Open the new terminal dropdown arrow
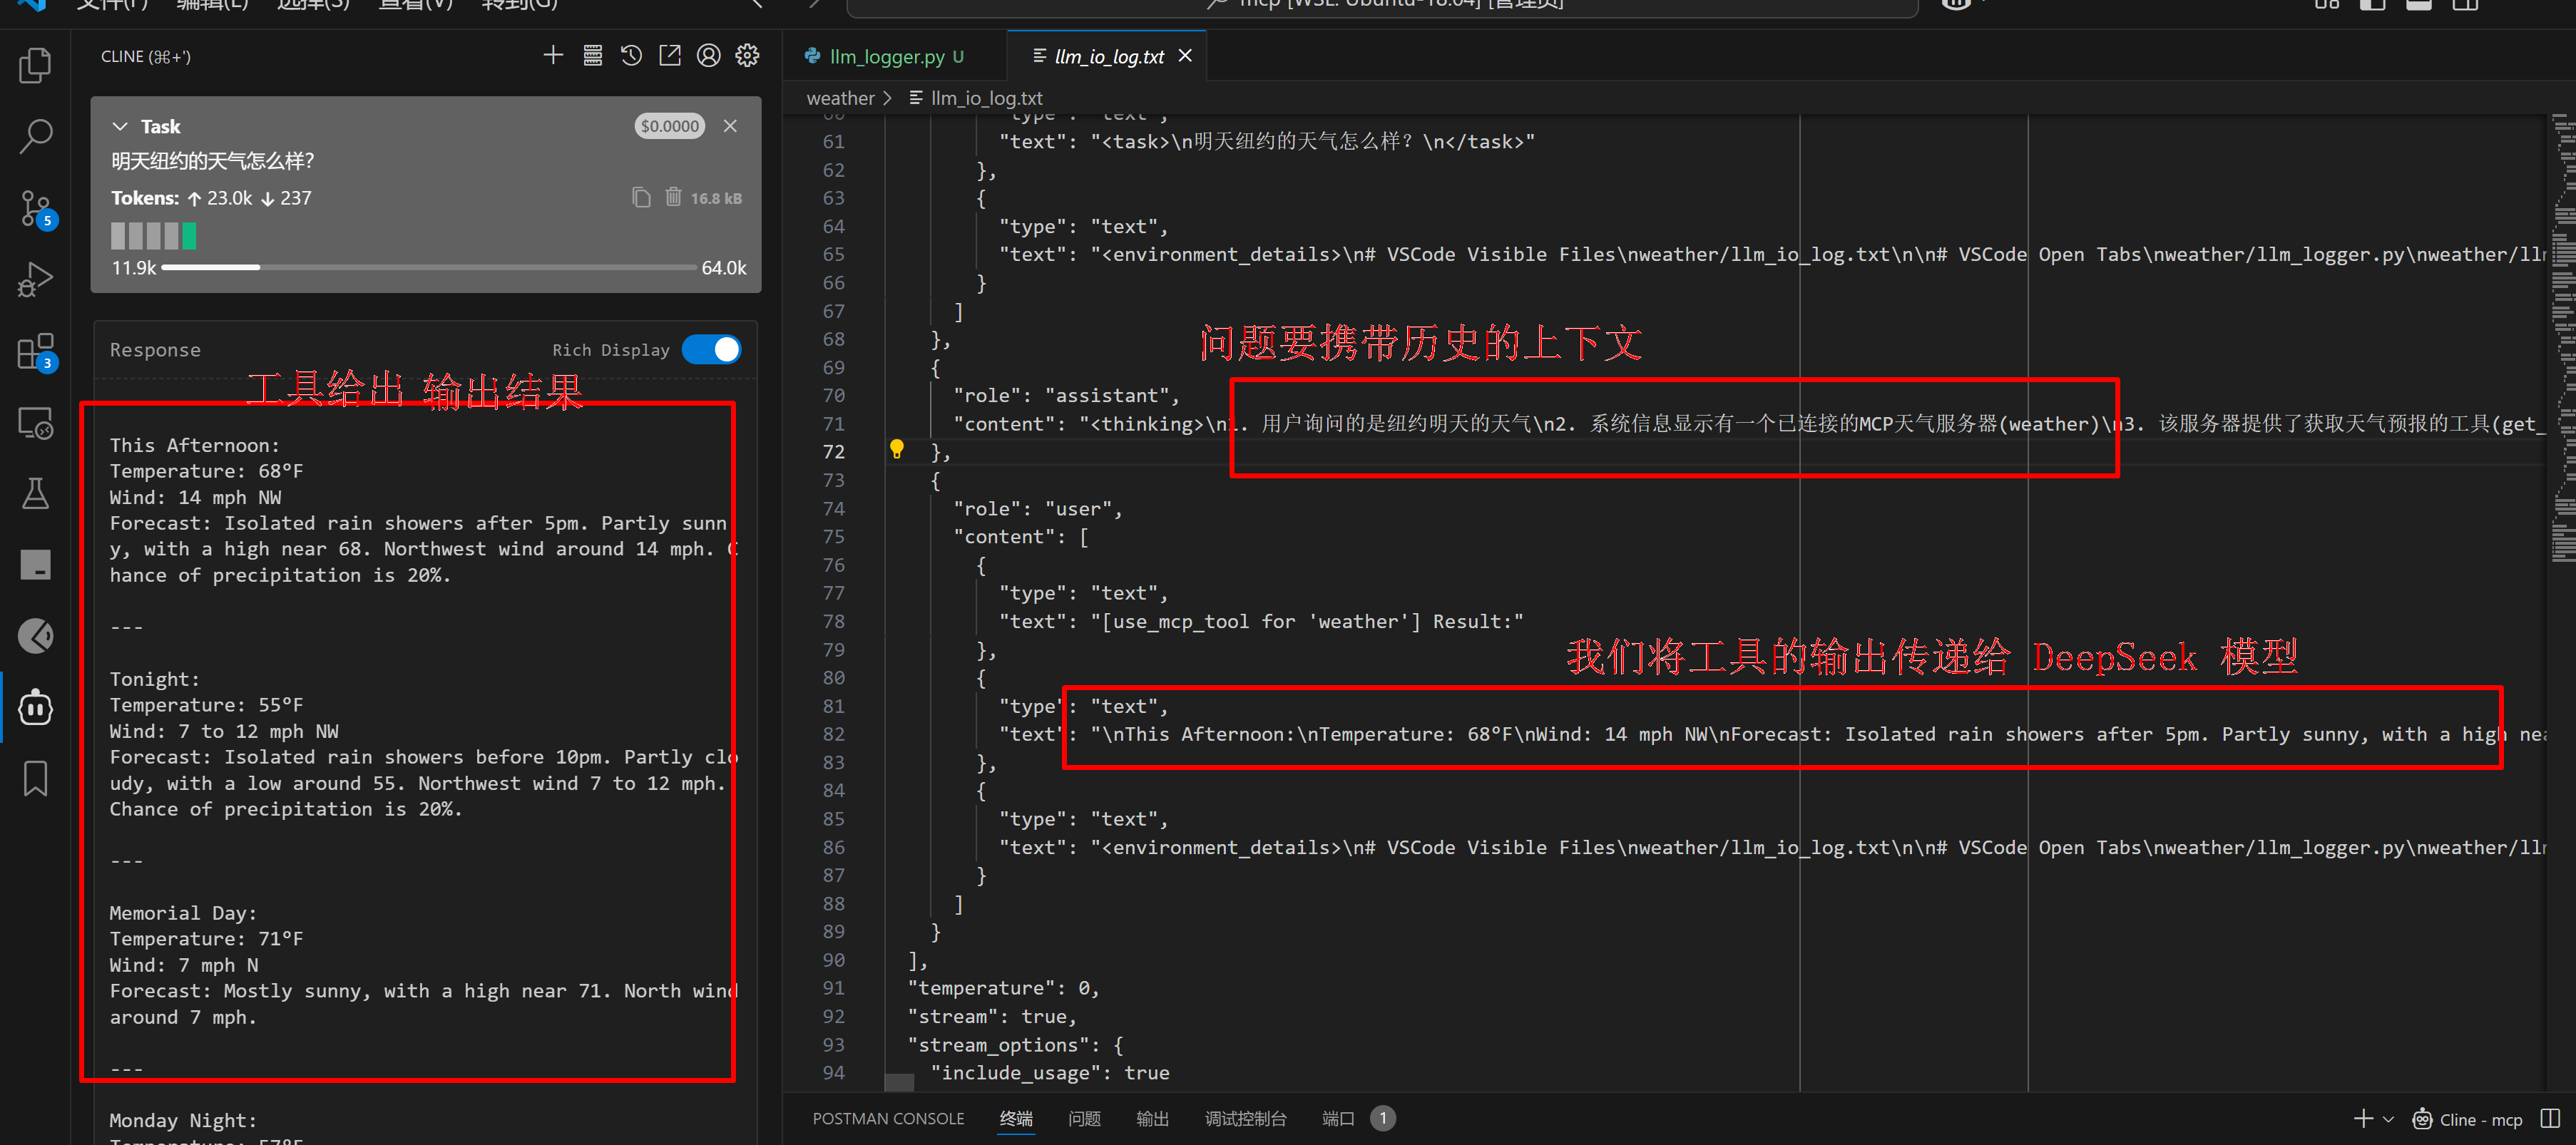 [x=2389, y=1119]
